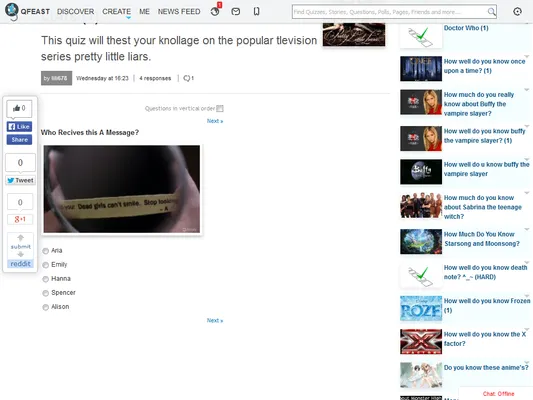Viewport: 533px width, 400px height.
Task: Open the settings gear icon
Action: click(517, 12)
